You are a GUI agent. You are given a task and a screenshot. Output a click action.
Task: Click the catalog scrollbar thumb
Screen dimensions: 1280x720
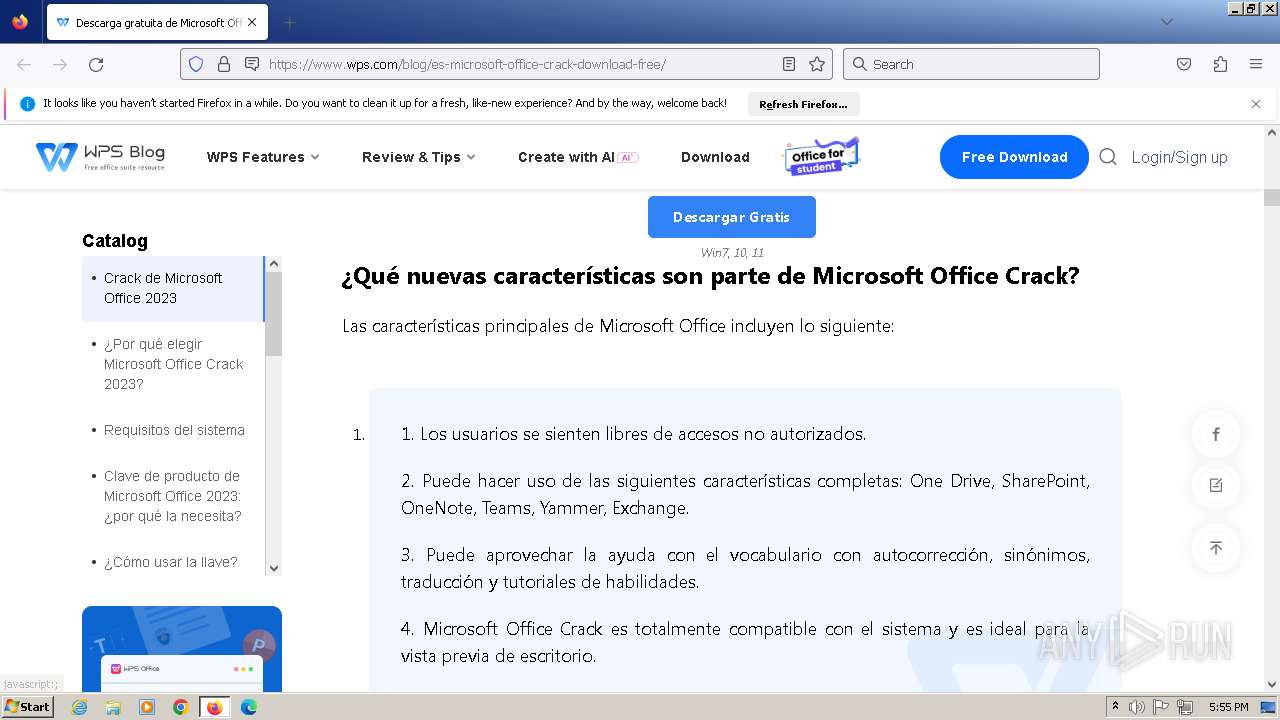click(x=274, y=314)
